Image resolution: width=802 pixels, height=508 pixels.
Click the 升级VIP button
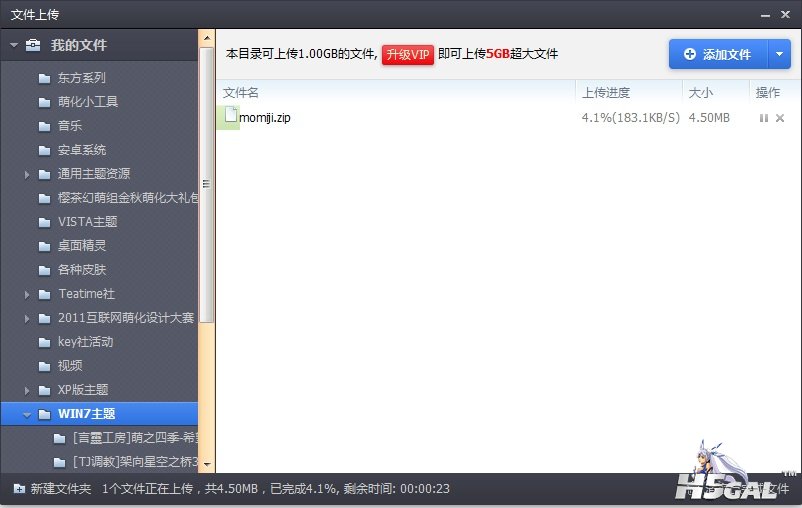pos(408,54)
